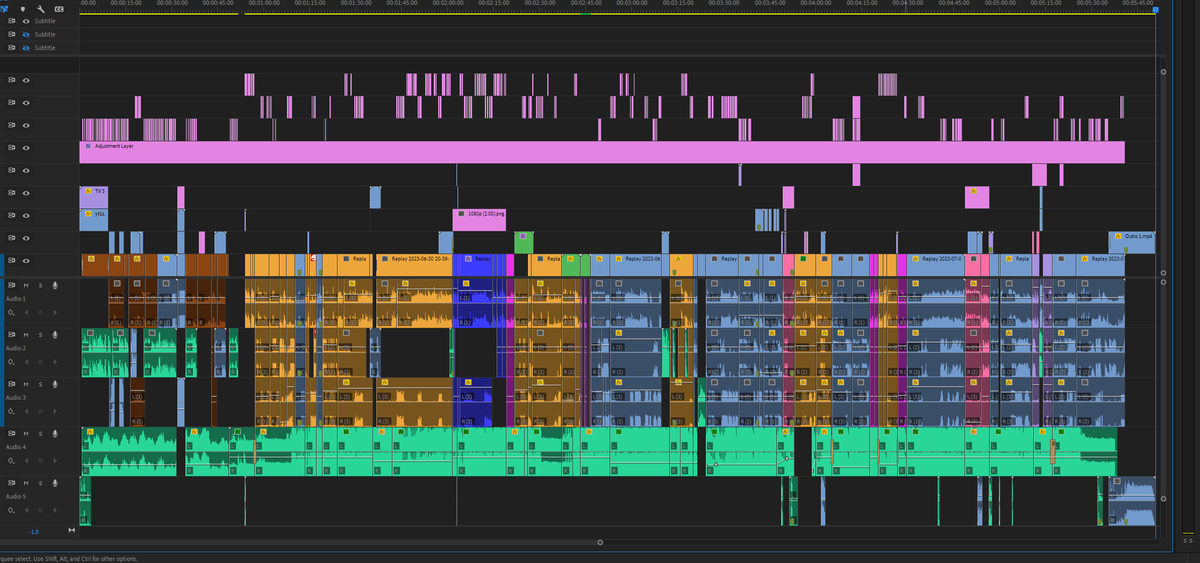Go to next keyframe on Audio 2
Screen dimensions: 1200x563
[x=53, y=362]
